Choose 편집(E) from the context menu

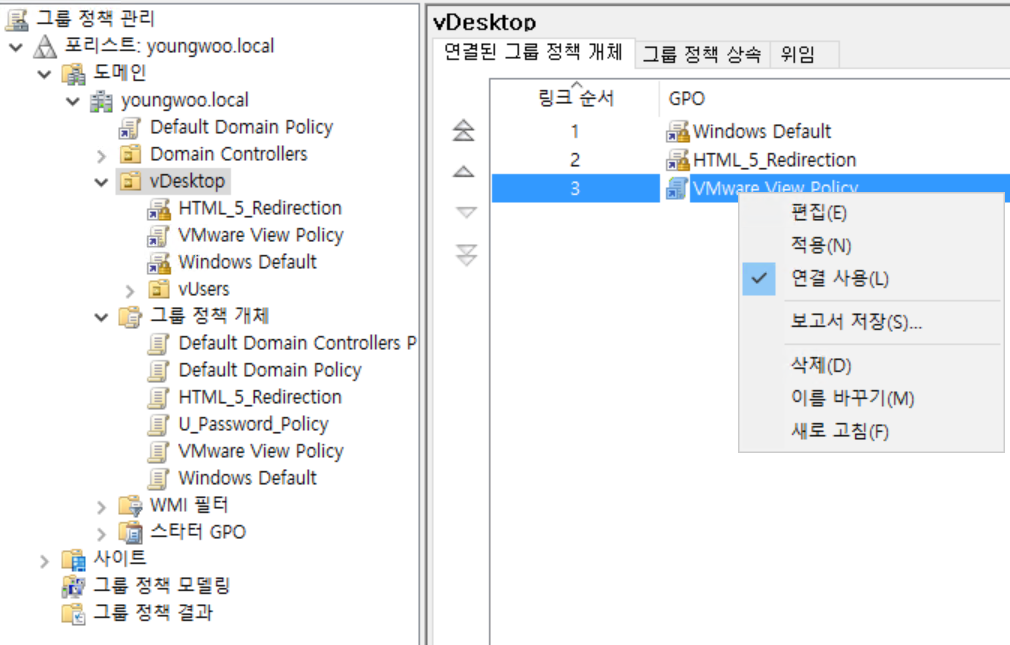tap(871, 213)
